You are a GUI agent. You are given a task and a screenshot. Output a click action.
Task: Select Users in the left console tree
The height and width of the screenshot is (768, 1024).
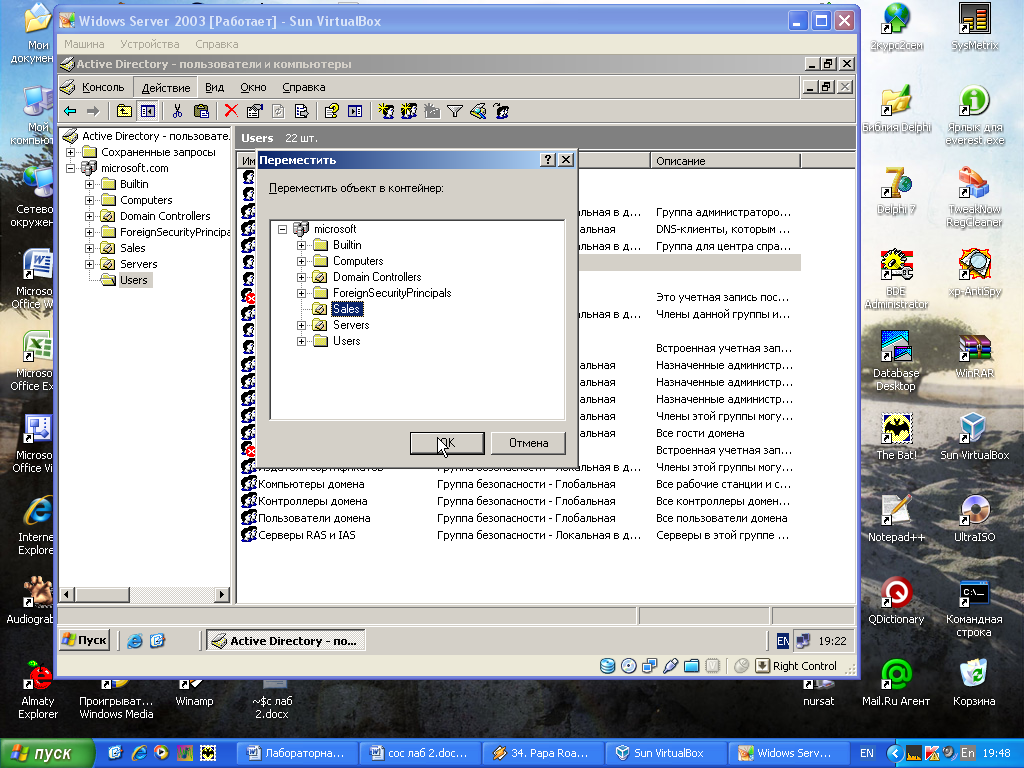pos(134,280)
